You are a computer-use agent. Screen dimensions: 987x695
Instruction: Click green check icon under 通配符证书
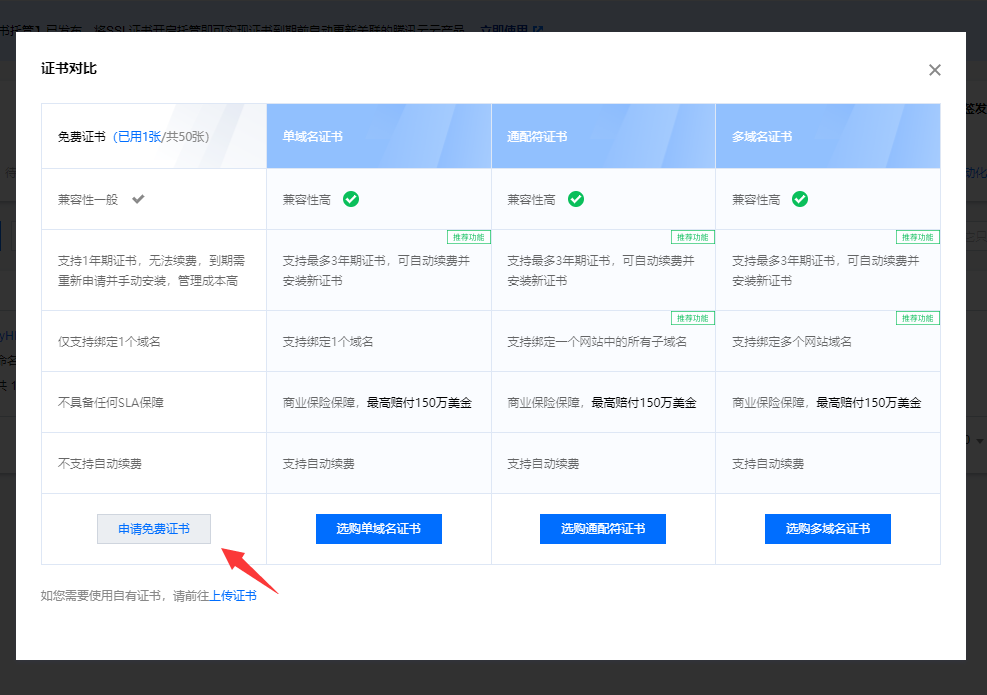[x=576, y=199]
